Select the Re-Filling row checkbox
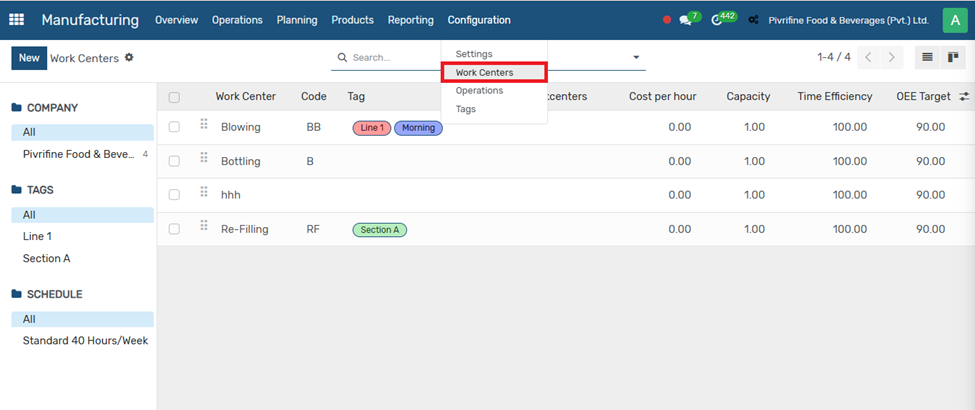Screen dimensions: 975x410 click(174, 229)
